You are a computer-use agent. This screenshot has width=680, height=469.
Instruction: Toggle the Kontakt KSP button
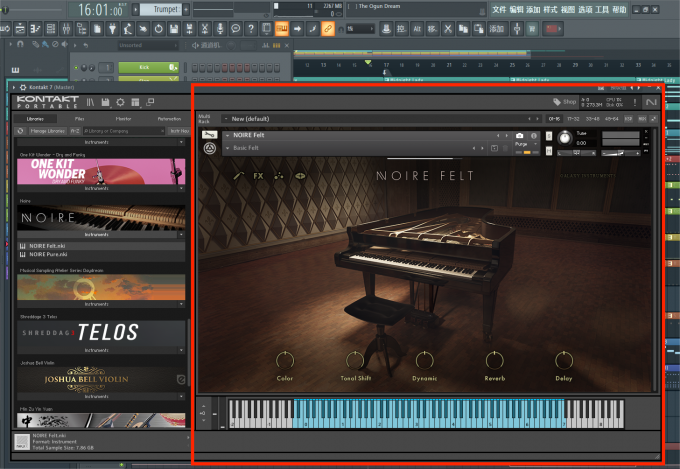pos(628,118)
